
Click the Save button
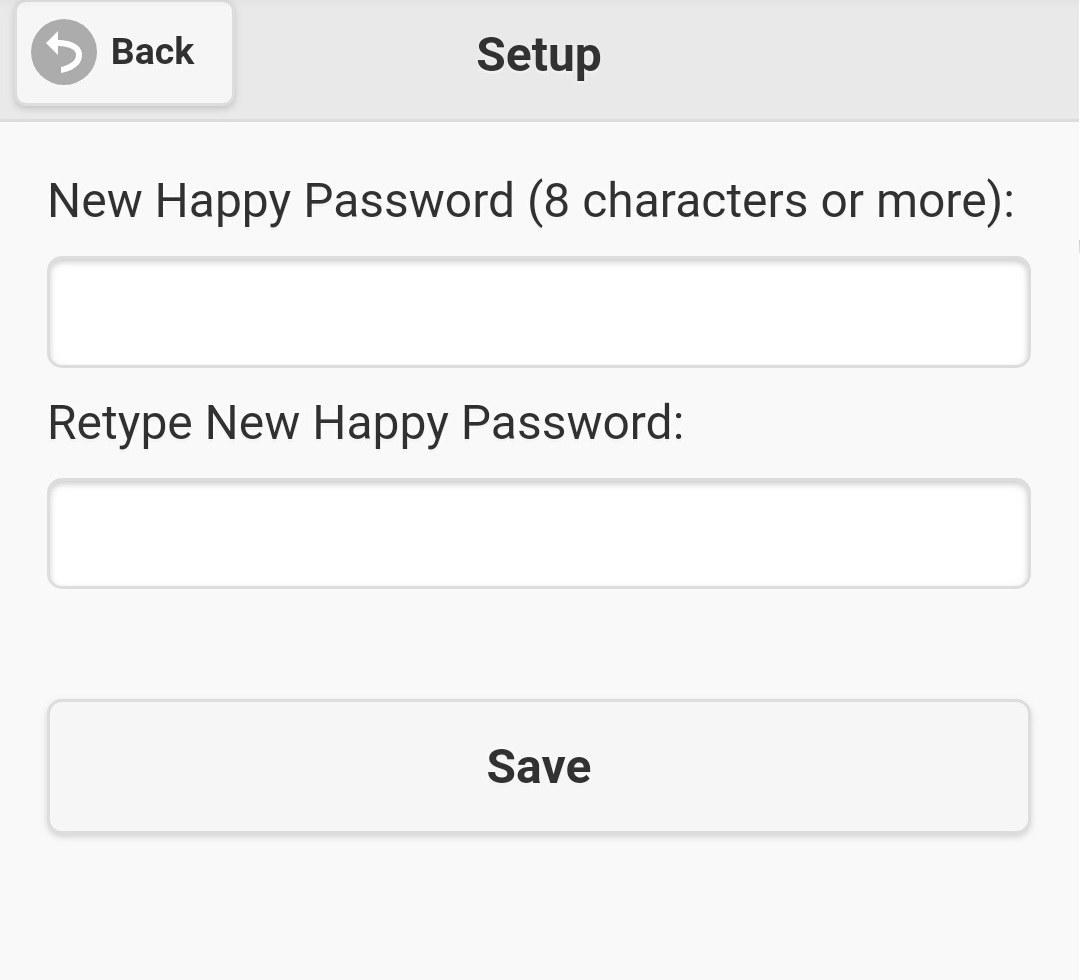[539, 766]
